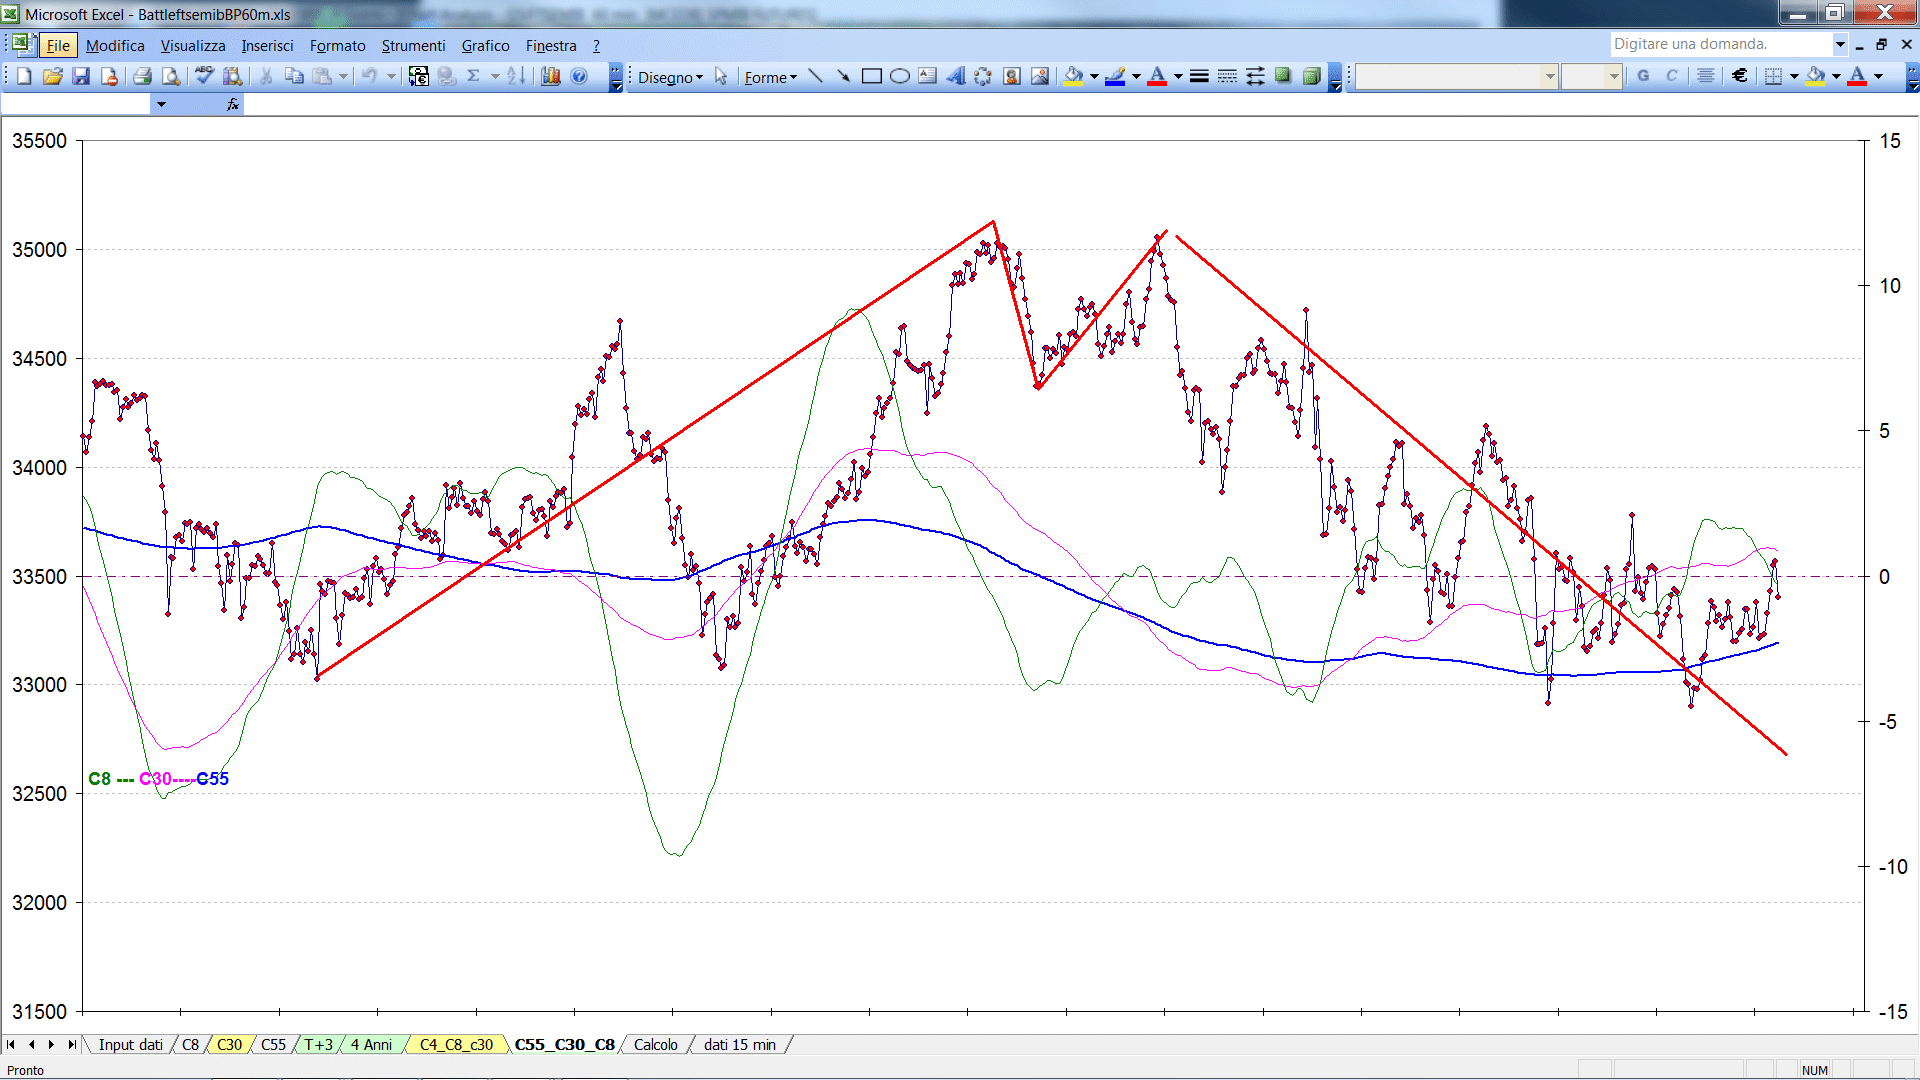
Task: Pick the yellow drawing fill color swatch
Action: click(x=1073, y=76)
